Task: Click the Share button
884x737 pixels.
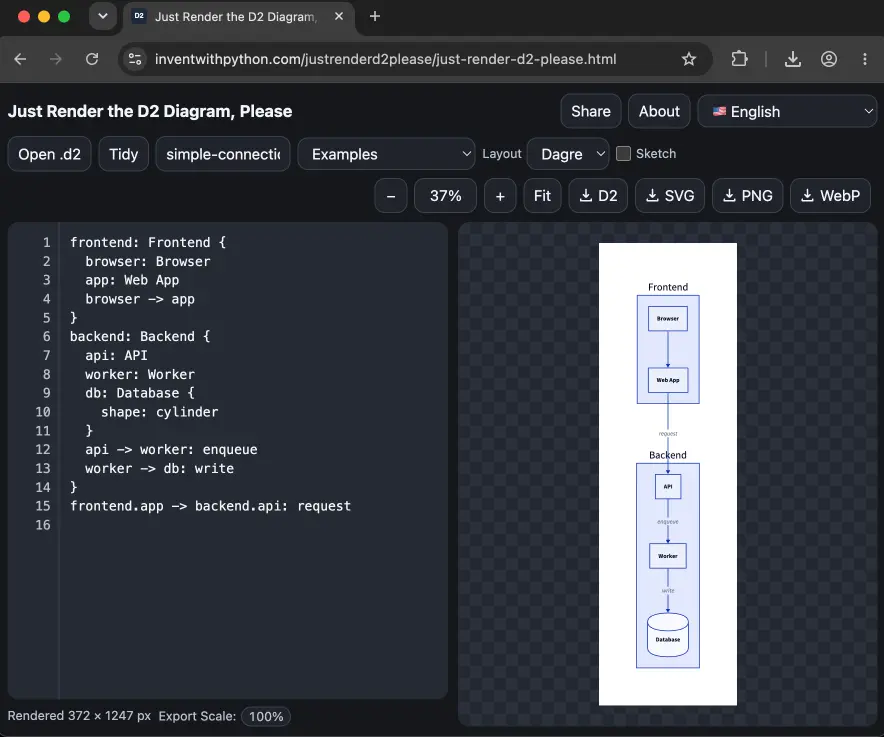Action: point(591,111)
